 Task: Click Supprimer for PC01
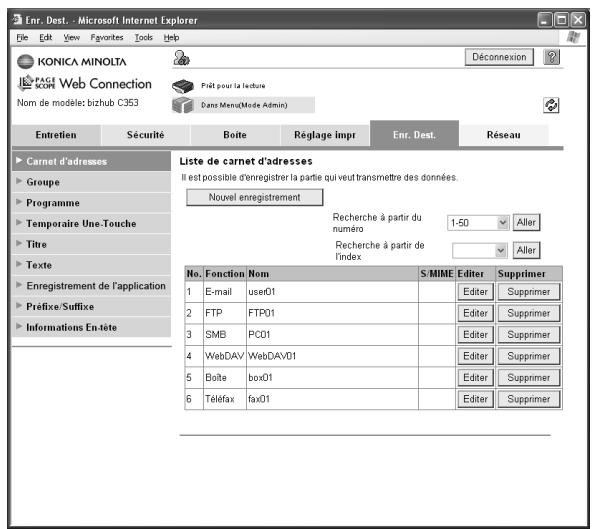click(x=529, y=335)
